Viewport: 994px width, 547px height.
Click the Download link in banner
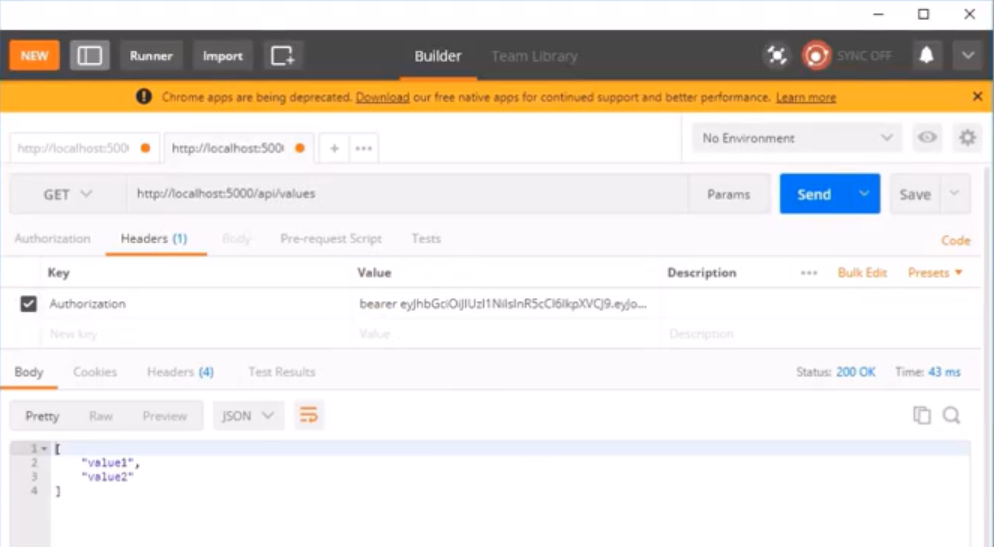click(x=382, y=97)
